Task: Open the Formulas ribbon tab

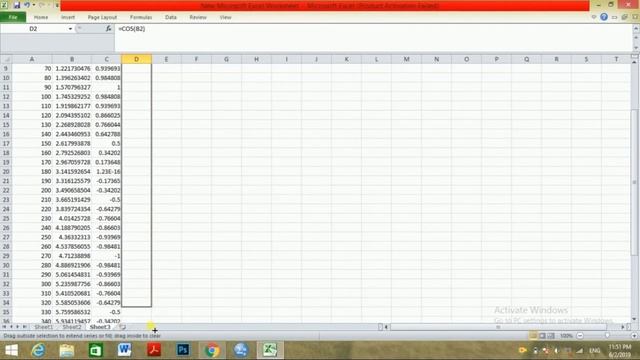Action: (x=141, y=17)
